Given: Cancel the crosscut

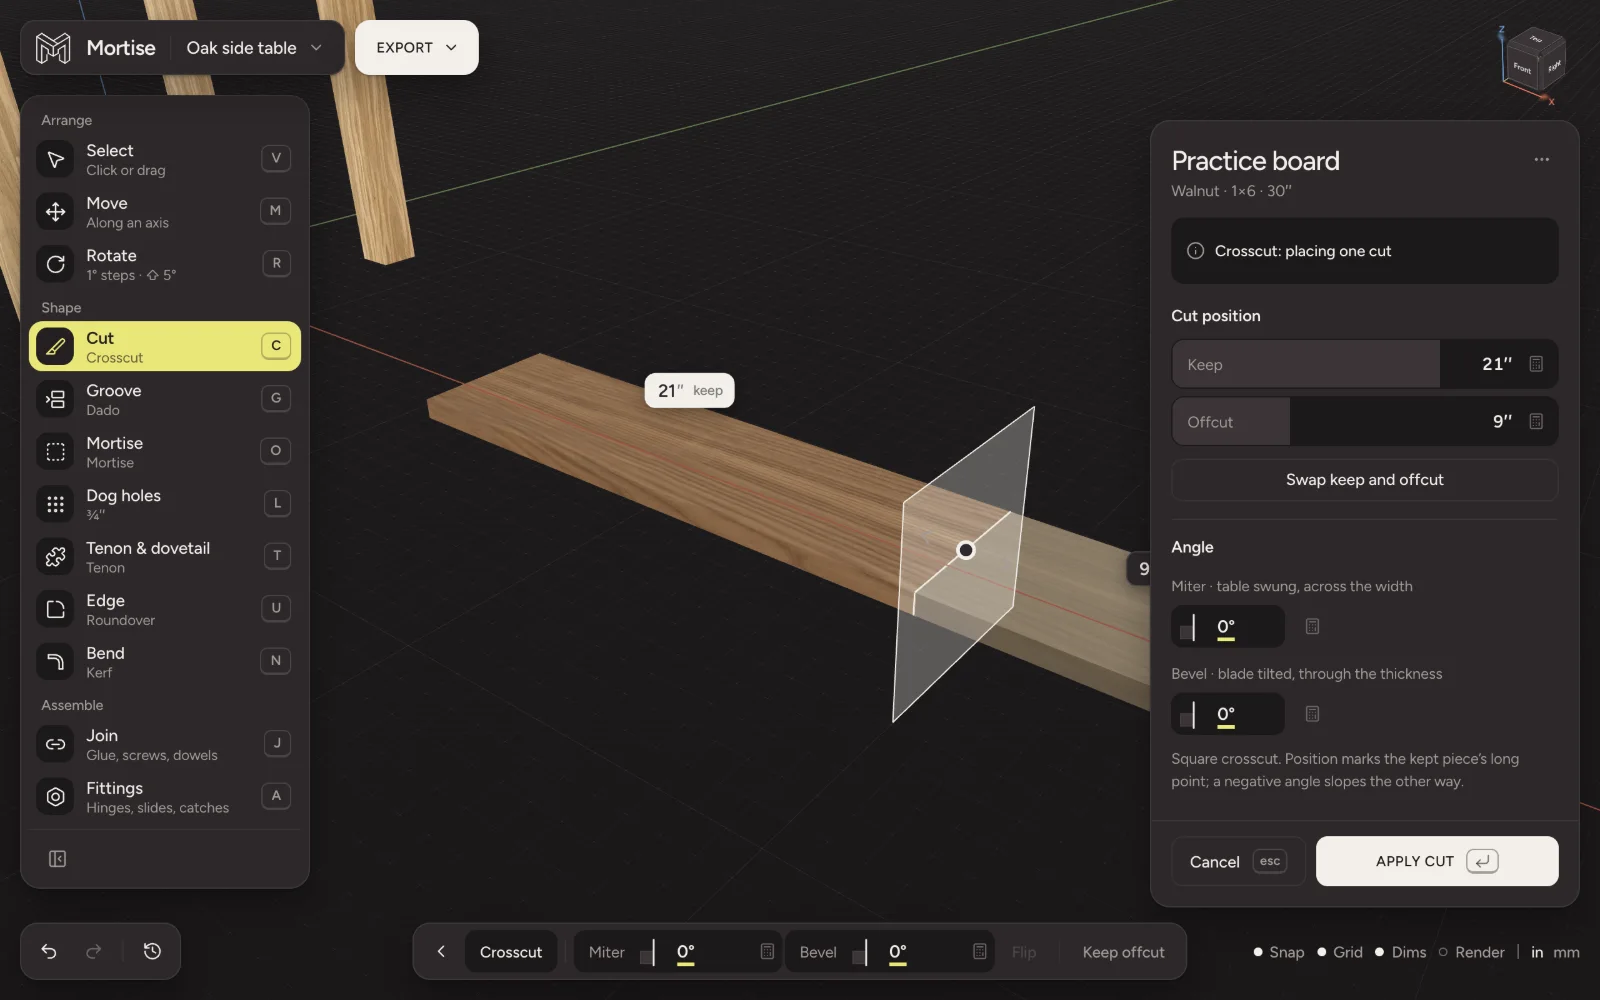Looking at the screenshot, I should click(x=1238, y=861).
